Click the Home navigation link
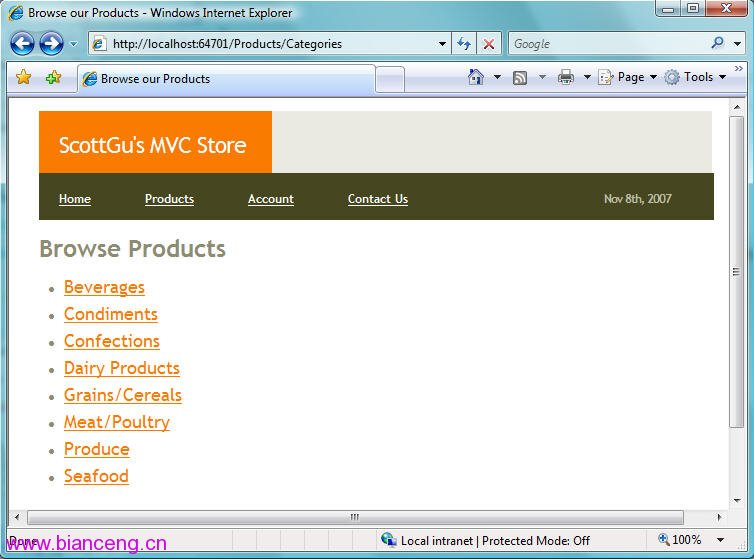Viewport: 754px width, 559px height. 75,199
